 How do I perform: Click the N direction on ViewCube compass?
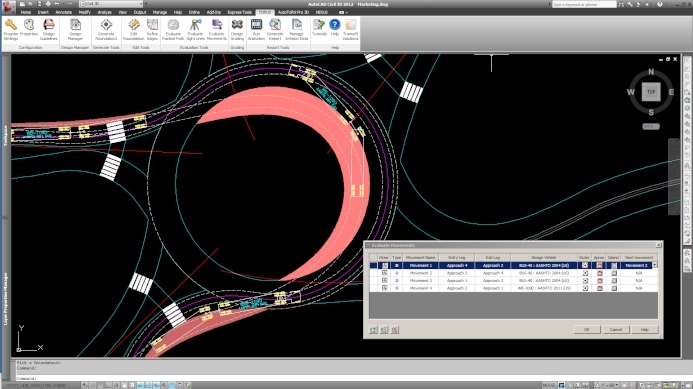[651, 72]
